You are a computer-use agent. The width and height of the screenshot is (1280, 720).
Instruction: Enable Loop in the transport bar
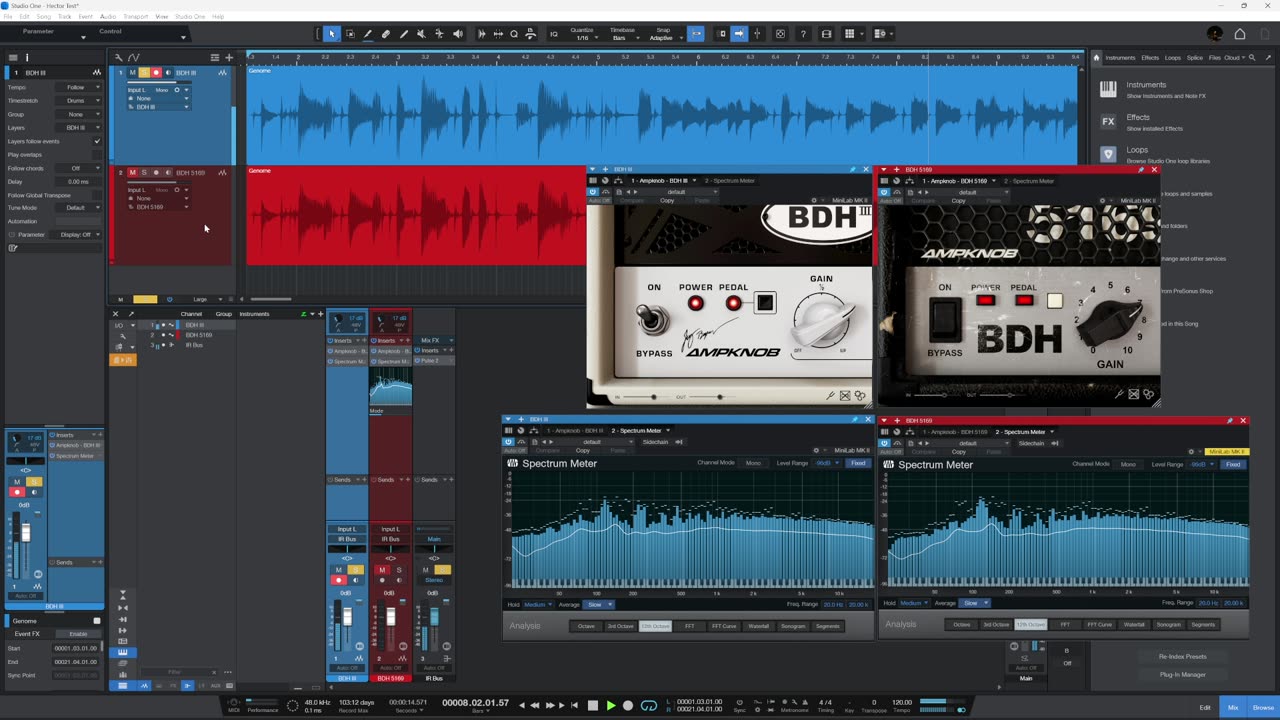click(x=649, y=705)
